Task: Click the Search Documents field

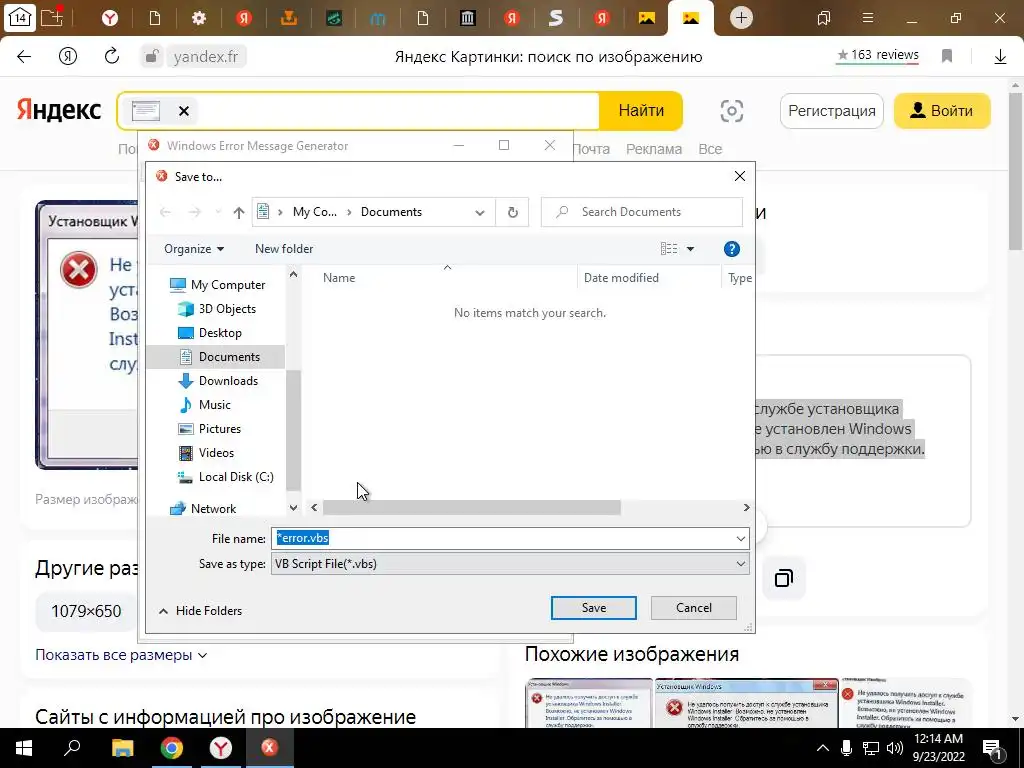Action: click(642, 212)
